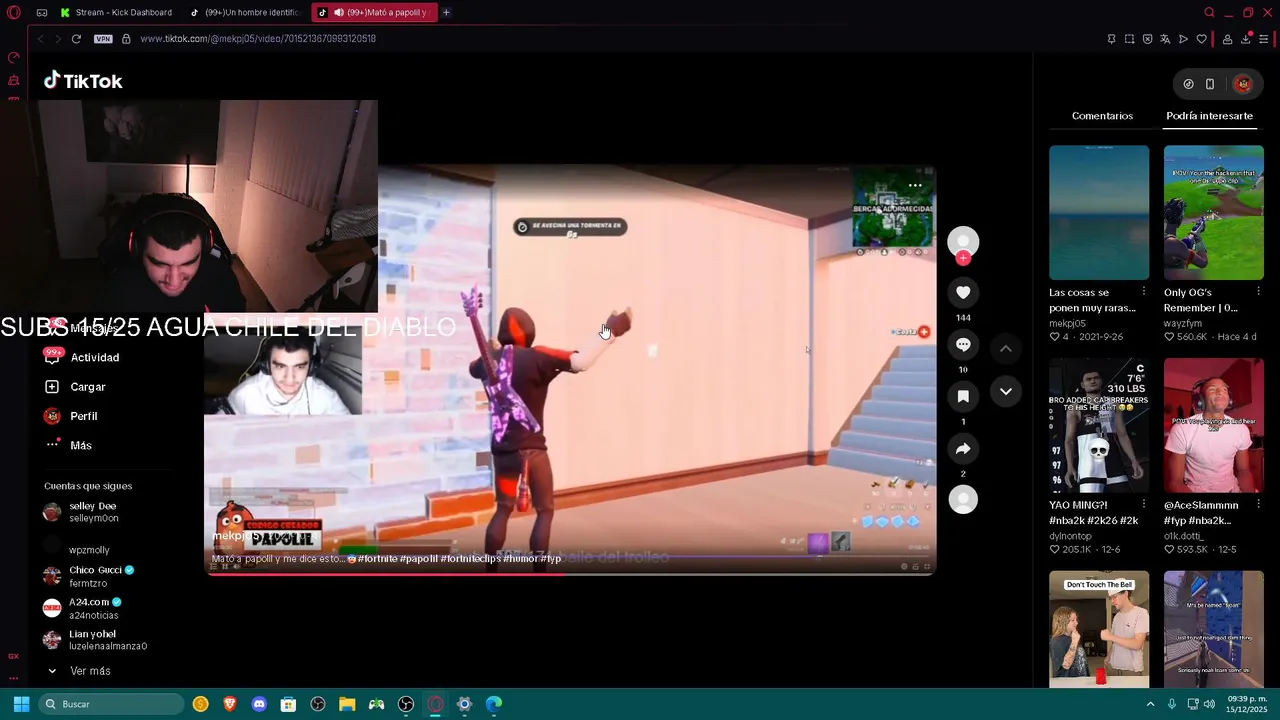Open YAO MING nba2k video thumbnail
The image size is (1280, 720).
pyautogui.click(x=1099, y=426)
